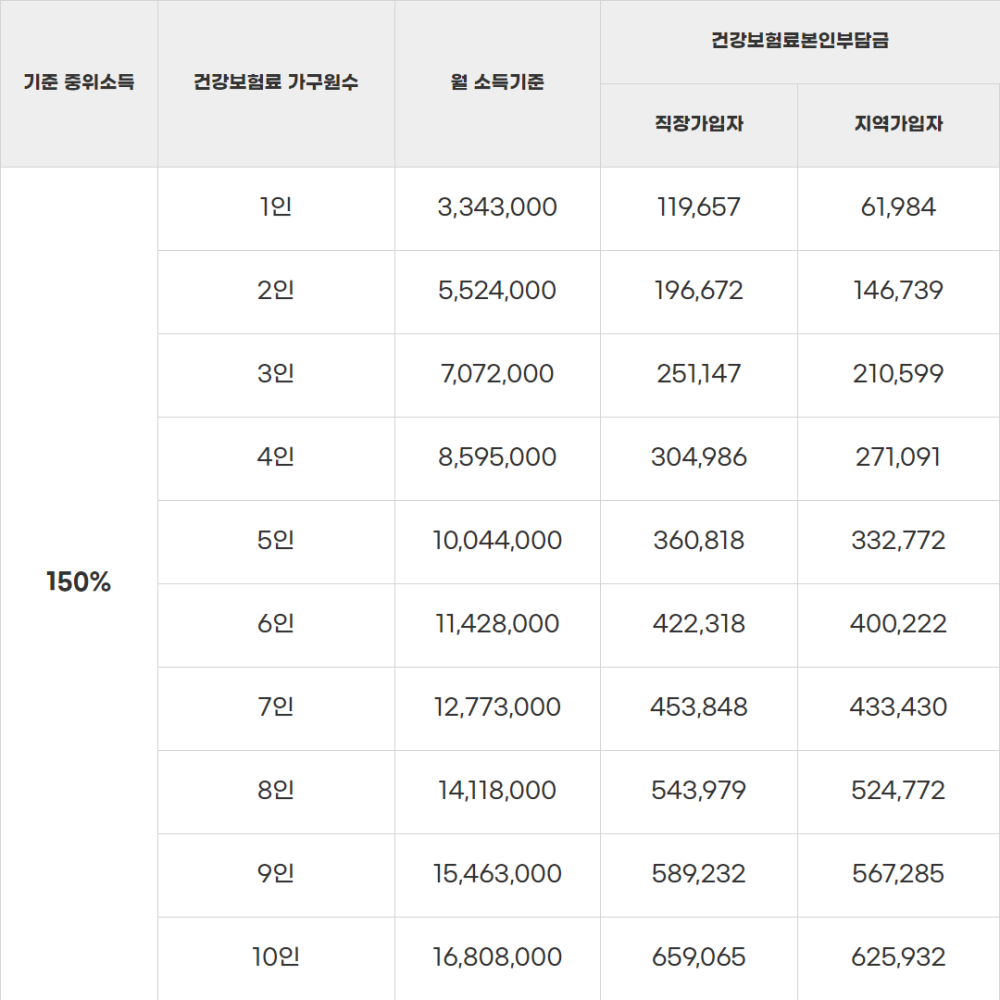The width and height of the screenshot is (1000, 1000).
Task: Click the 지역가입자 sub-header
Action: 898,125
